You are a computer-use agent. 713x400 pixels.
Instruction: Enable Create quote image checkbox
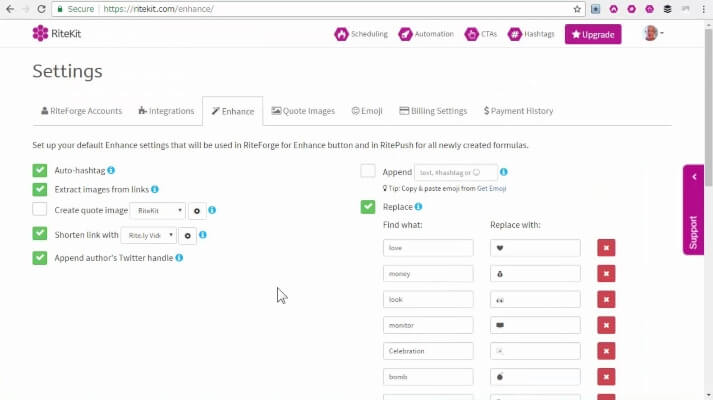coord(40,209)
